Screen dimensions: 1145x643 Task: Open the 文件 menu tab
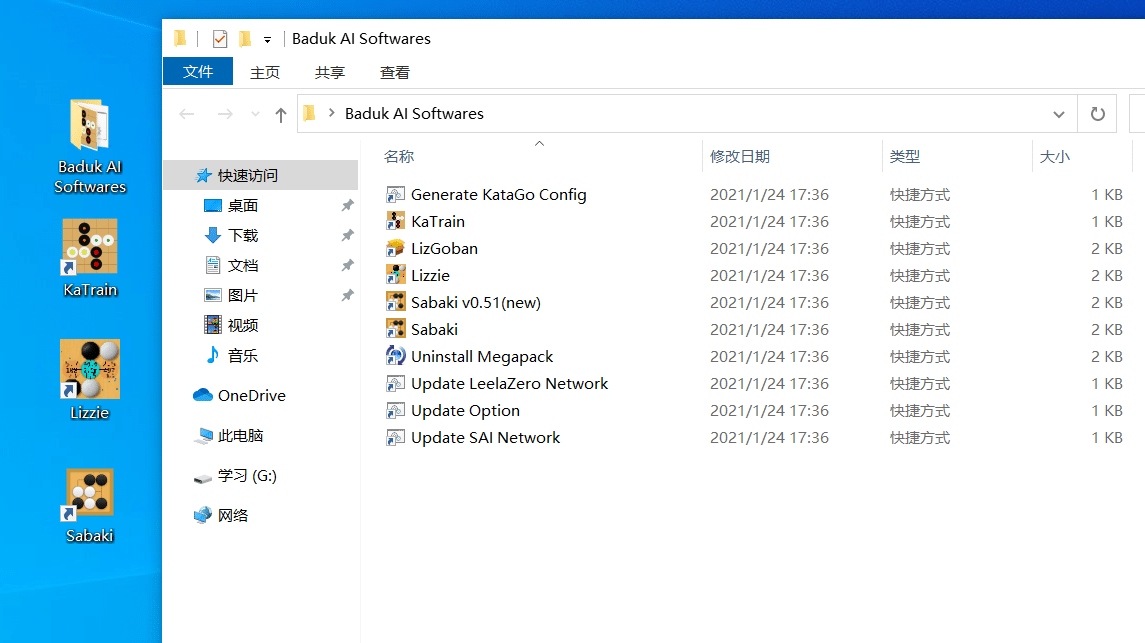tap(198, 72)
